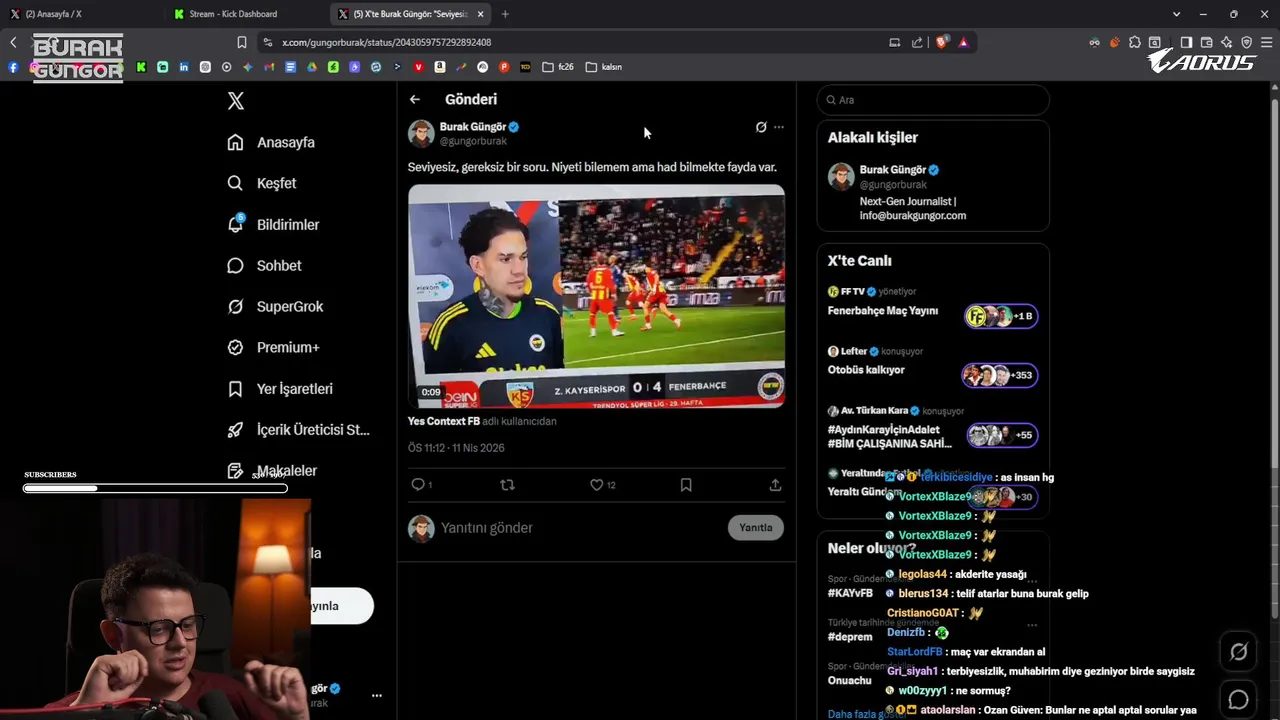Open Bildirimler notifications in sidebar
Screen dimensions: 1280x720
[x=273, y=224]
